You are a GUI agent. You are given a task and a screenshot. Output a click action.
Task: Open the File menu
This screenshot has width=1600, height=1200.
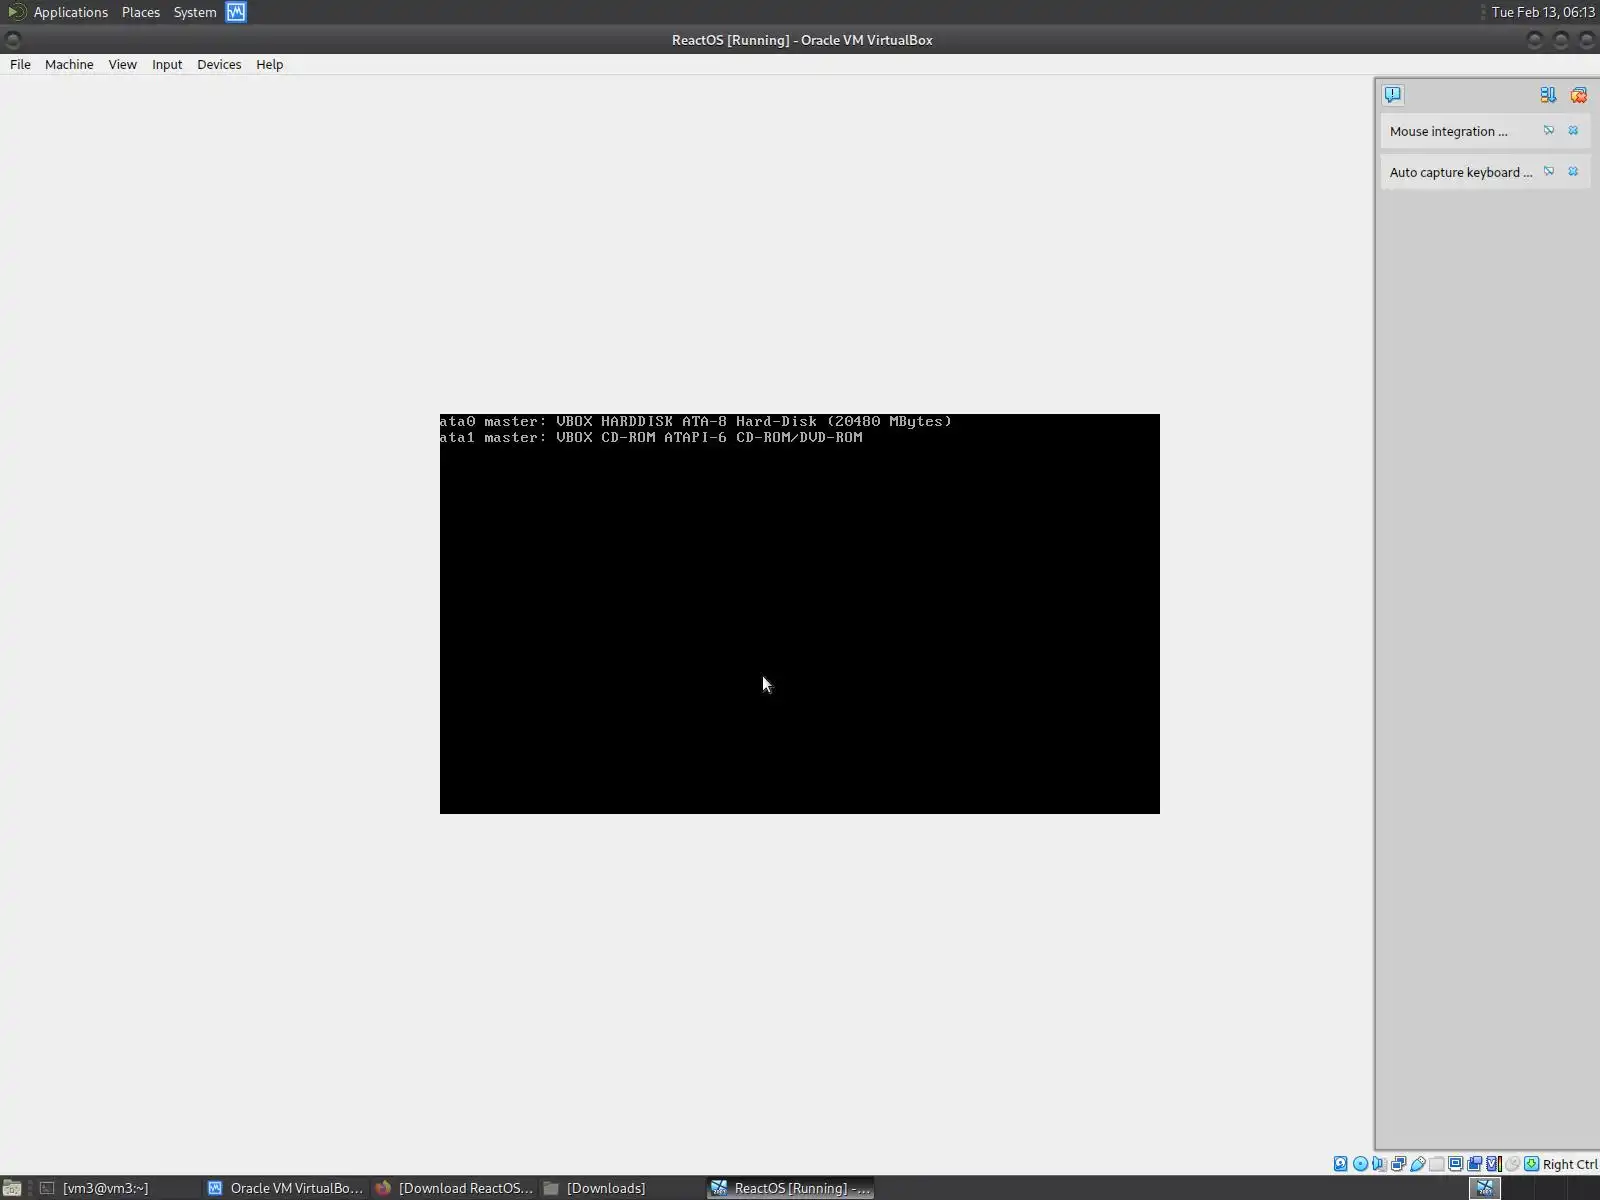click(20, 64)
